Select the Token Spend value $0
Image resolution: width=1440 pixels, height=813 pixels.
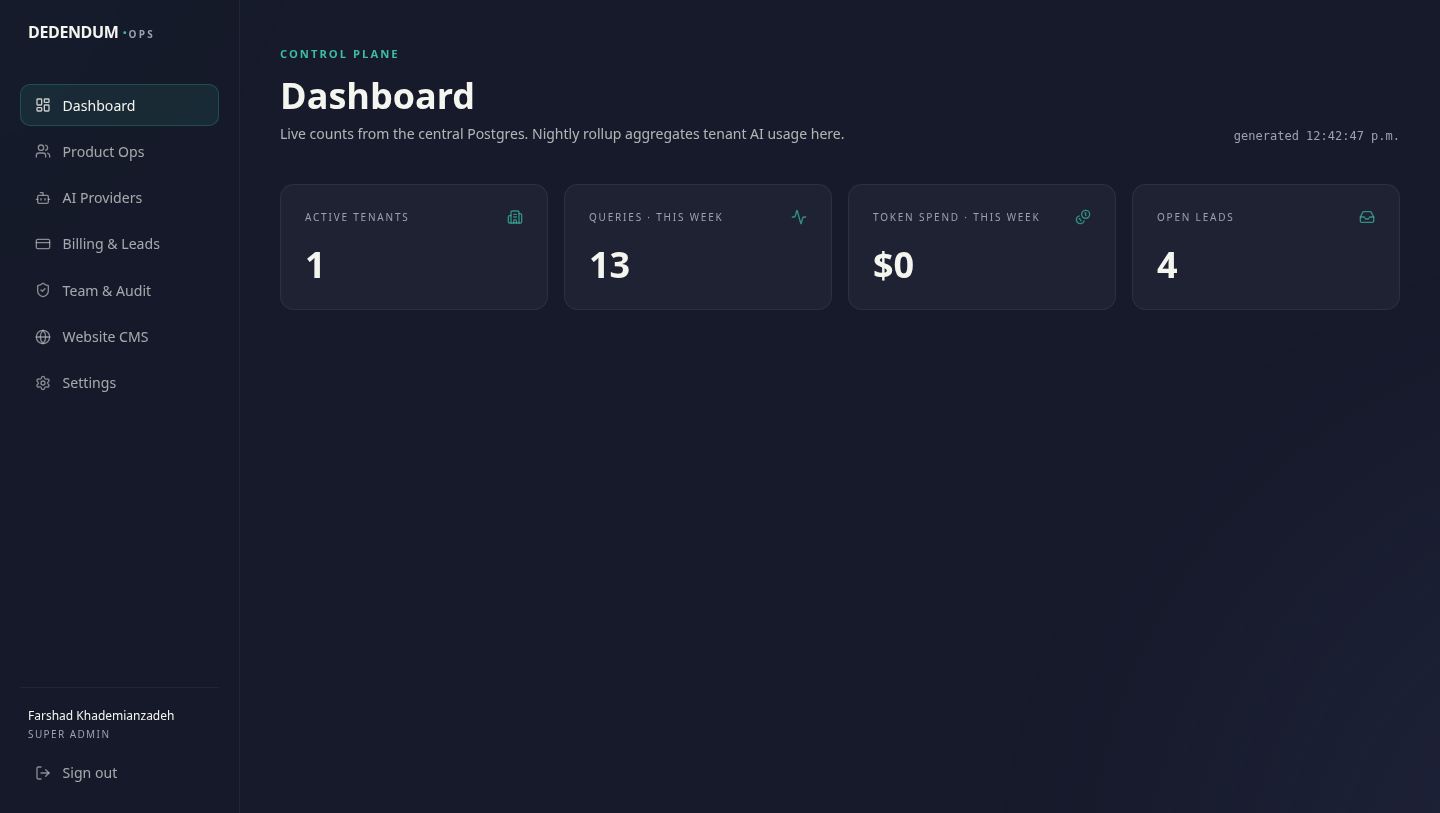pos(893,265)
